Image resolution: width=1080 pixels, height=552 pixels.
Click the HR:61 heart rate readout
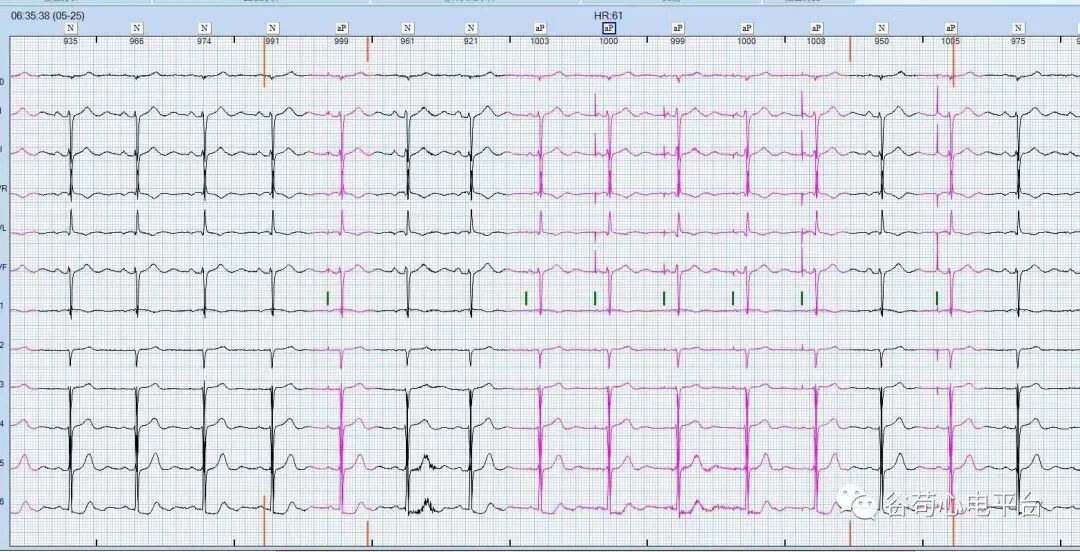pyautogui.click(x=609, y=14)
